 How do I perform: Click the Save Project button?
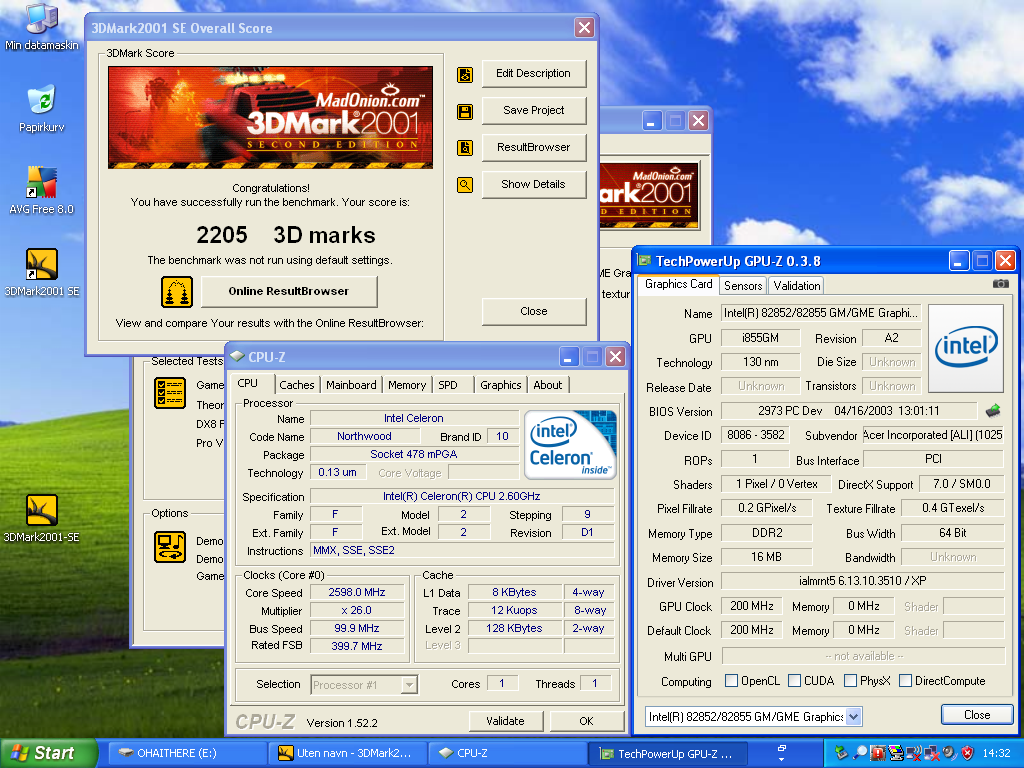(x=534, y=110)
